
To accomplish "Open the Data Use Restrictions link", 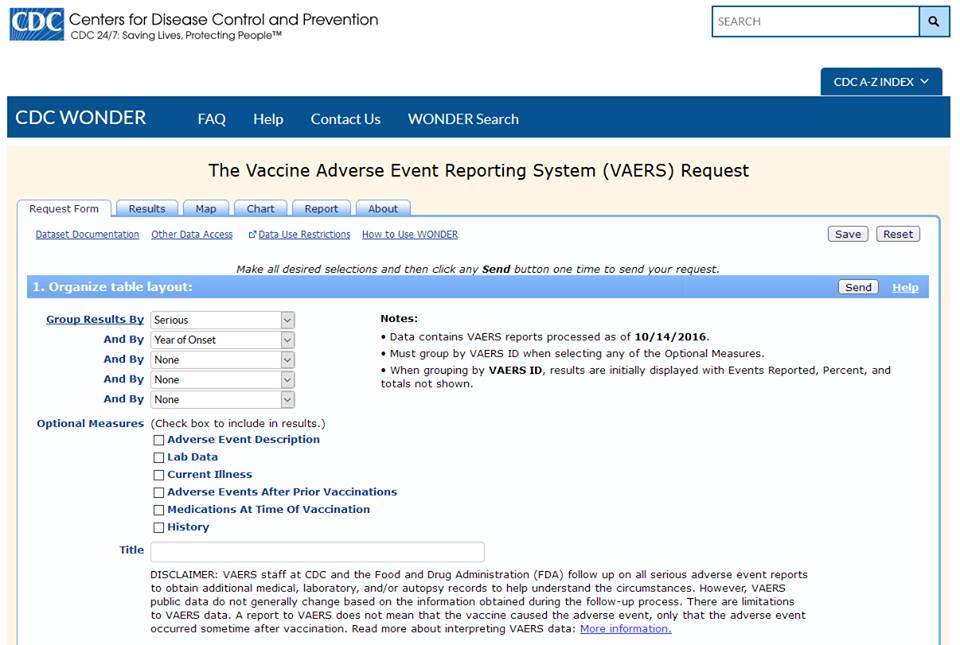I will [304, 234].
